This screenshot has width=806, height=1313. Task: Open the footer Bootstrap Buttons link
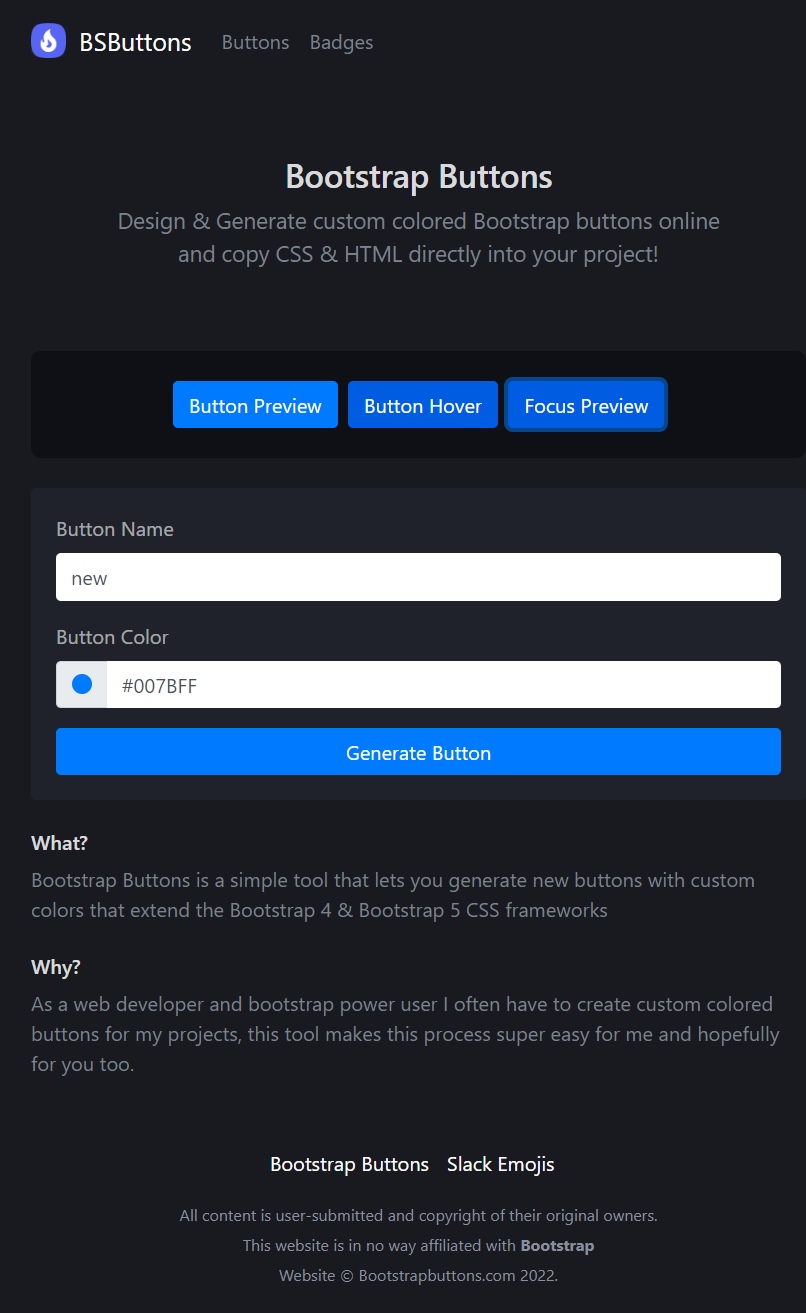pos(349,1164)
